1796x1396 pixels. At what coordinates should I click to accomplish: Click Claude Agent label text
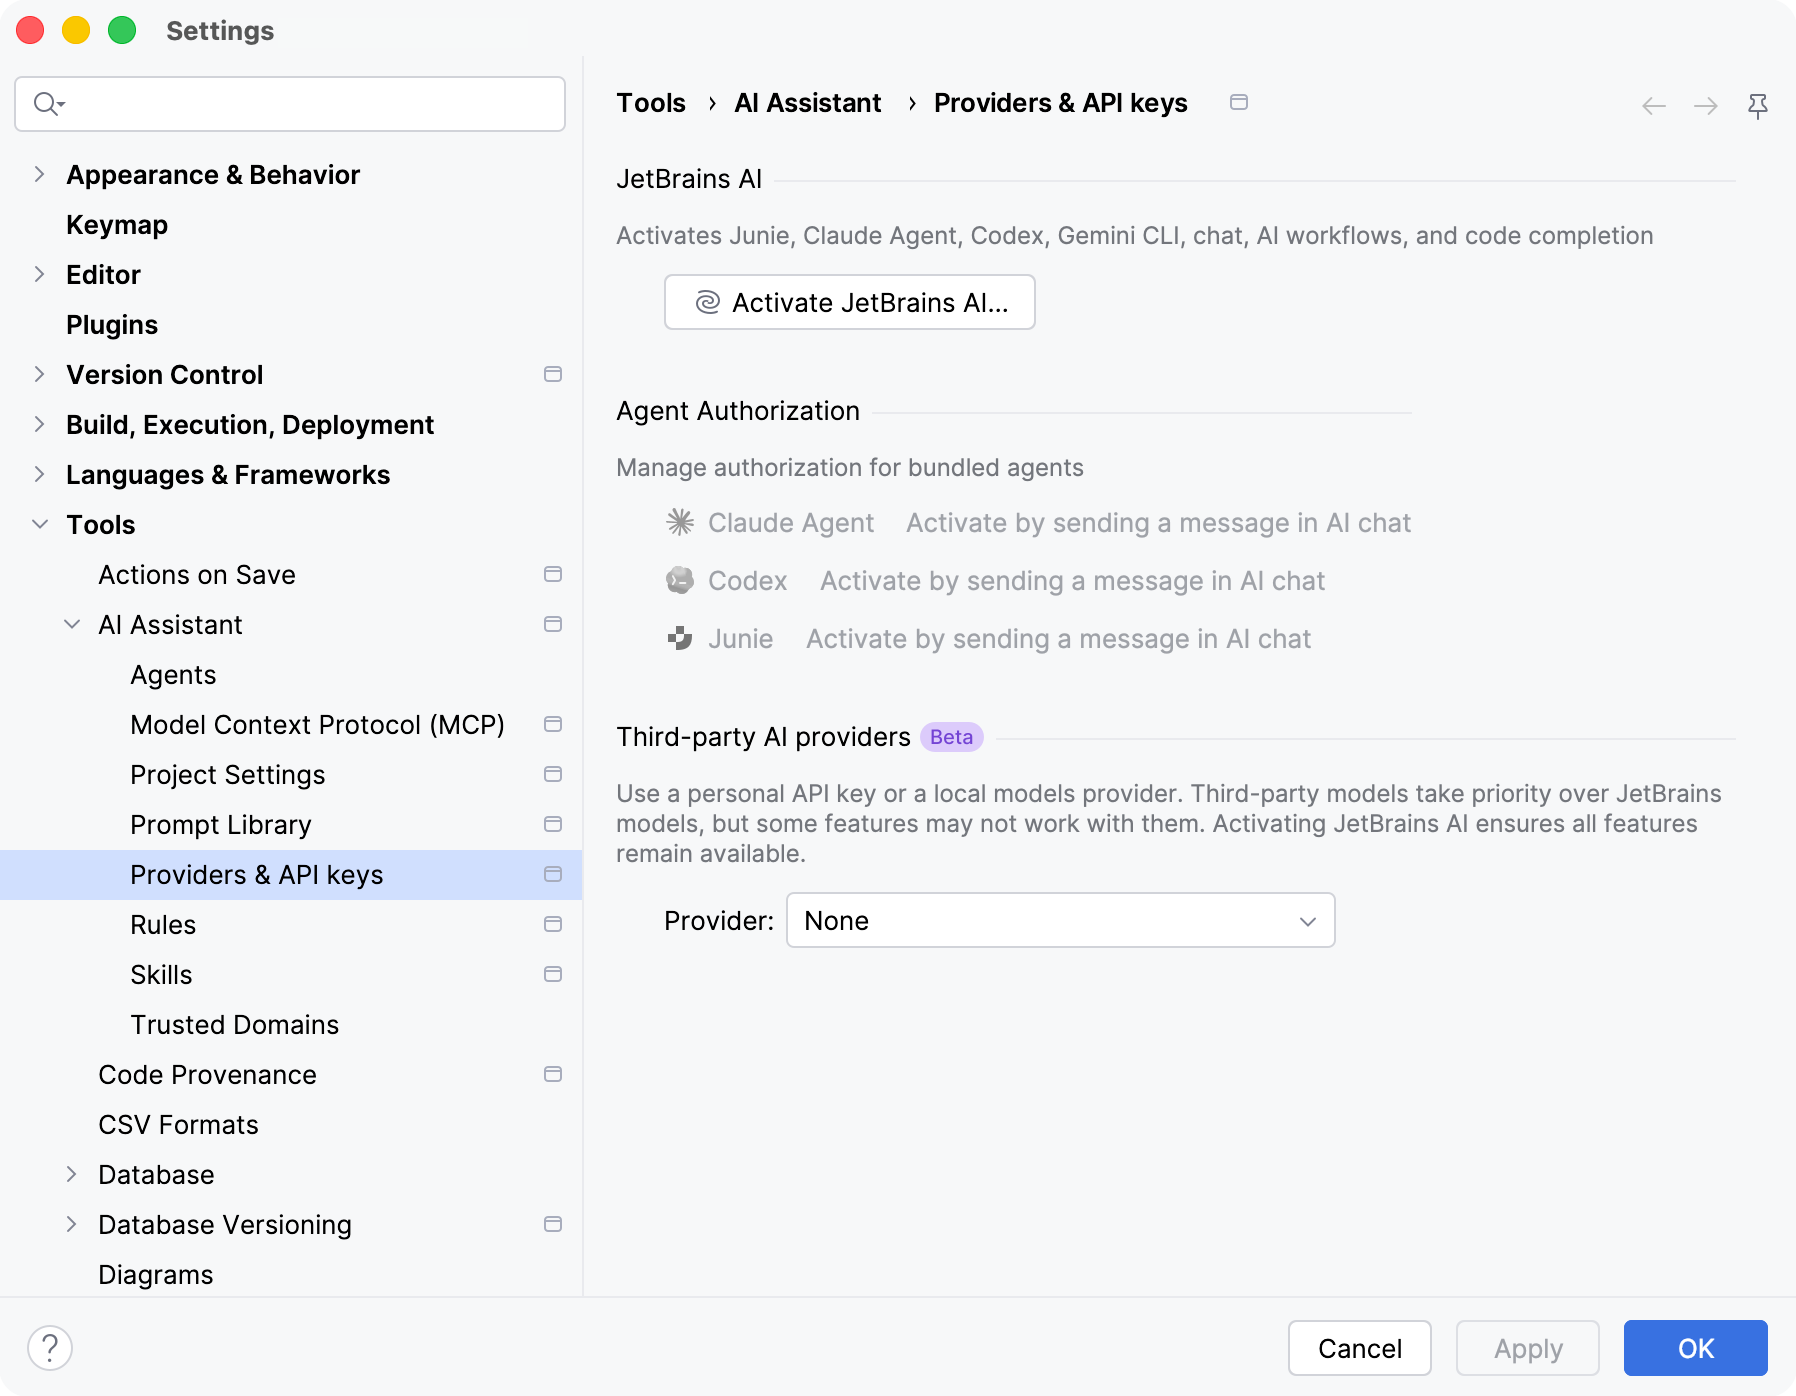coord(791,523)
